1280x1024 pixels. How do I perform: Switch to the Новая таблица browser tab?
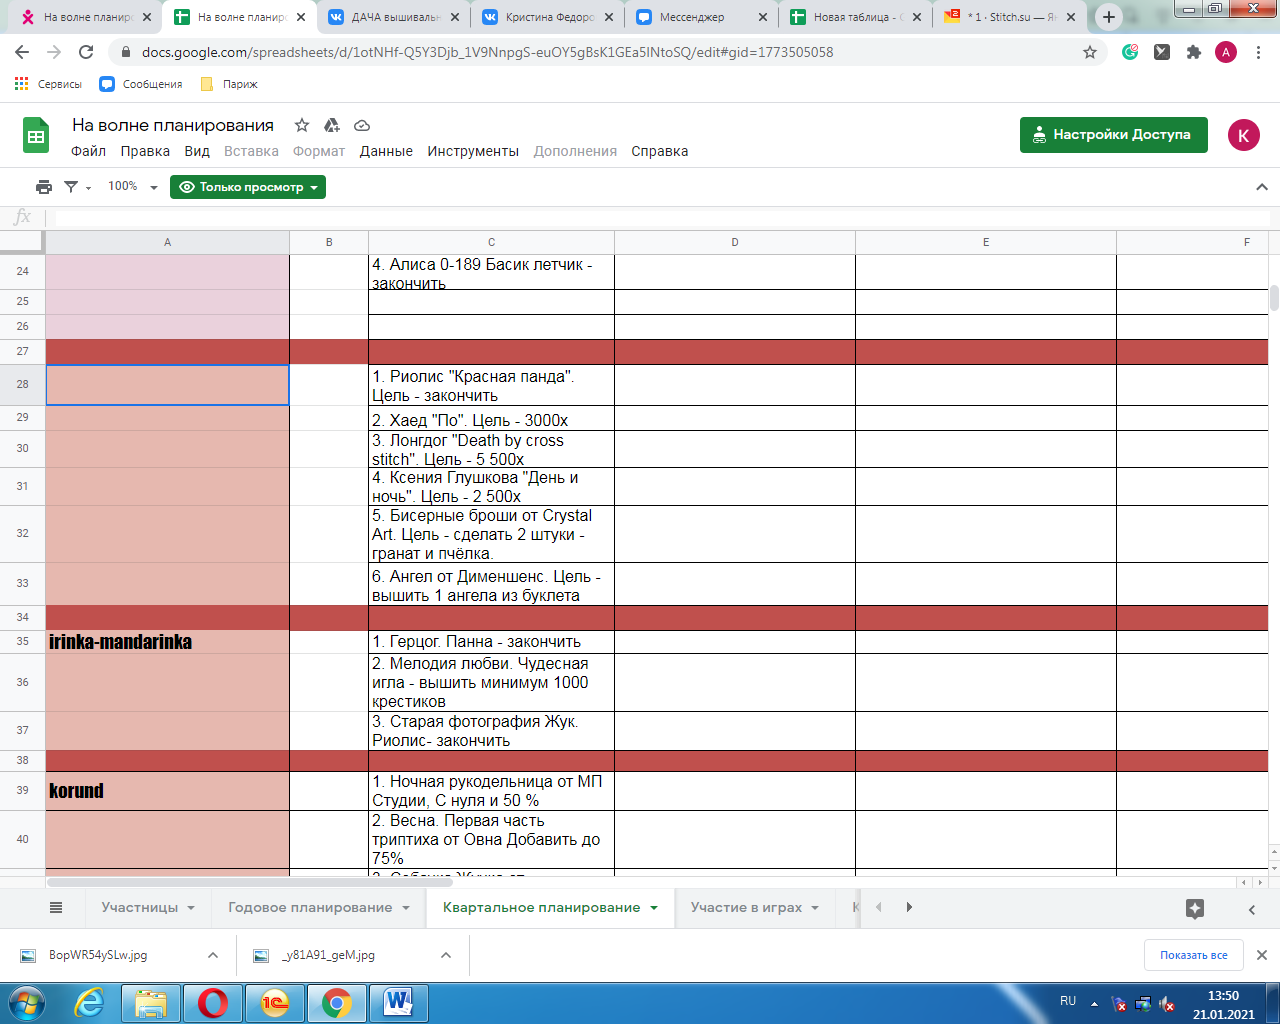856,17
